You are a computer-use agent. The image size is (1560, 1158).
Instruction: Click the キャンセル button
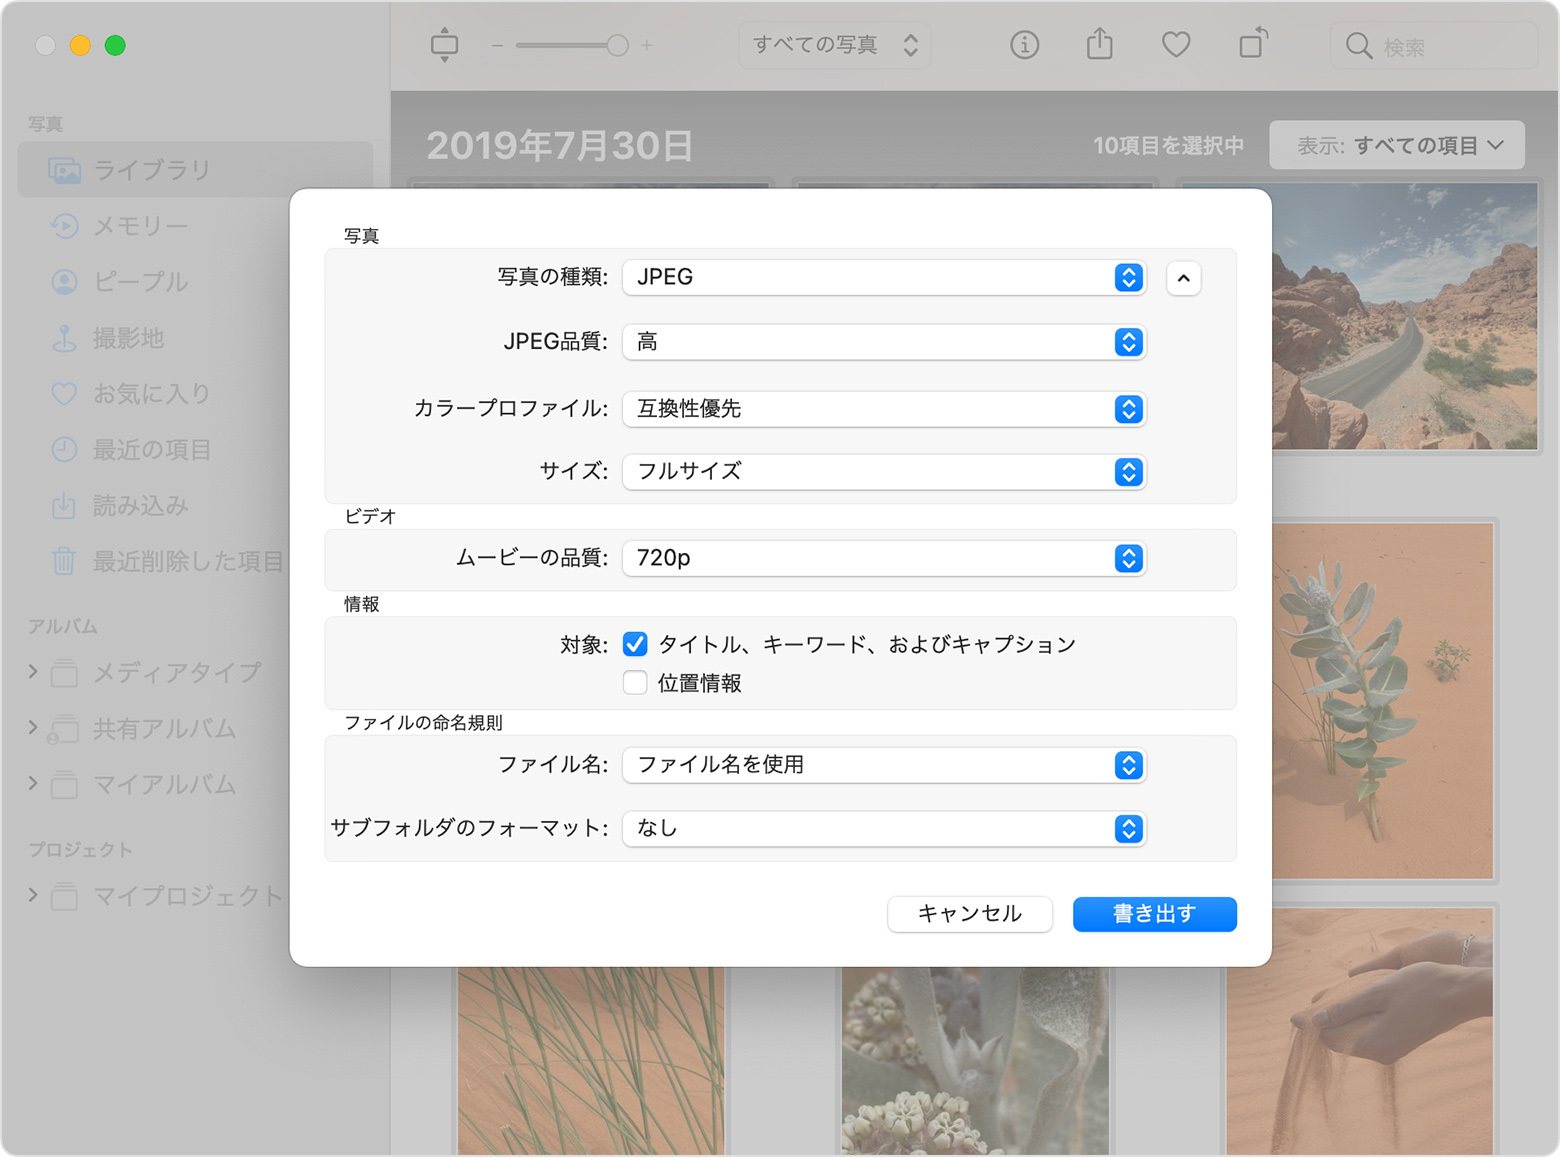(969, 914)
